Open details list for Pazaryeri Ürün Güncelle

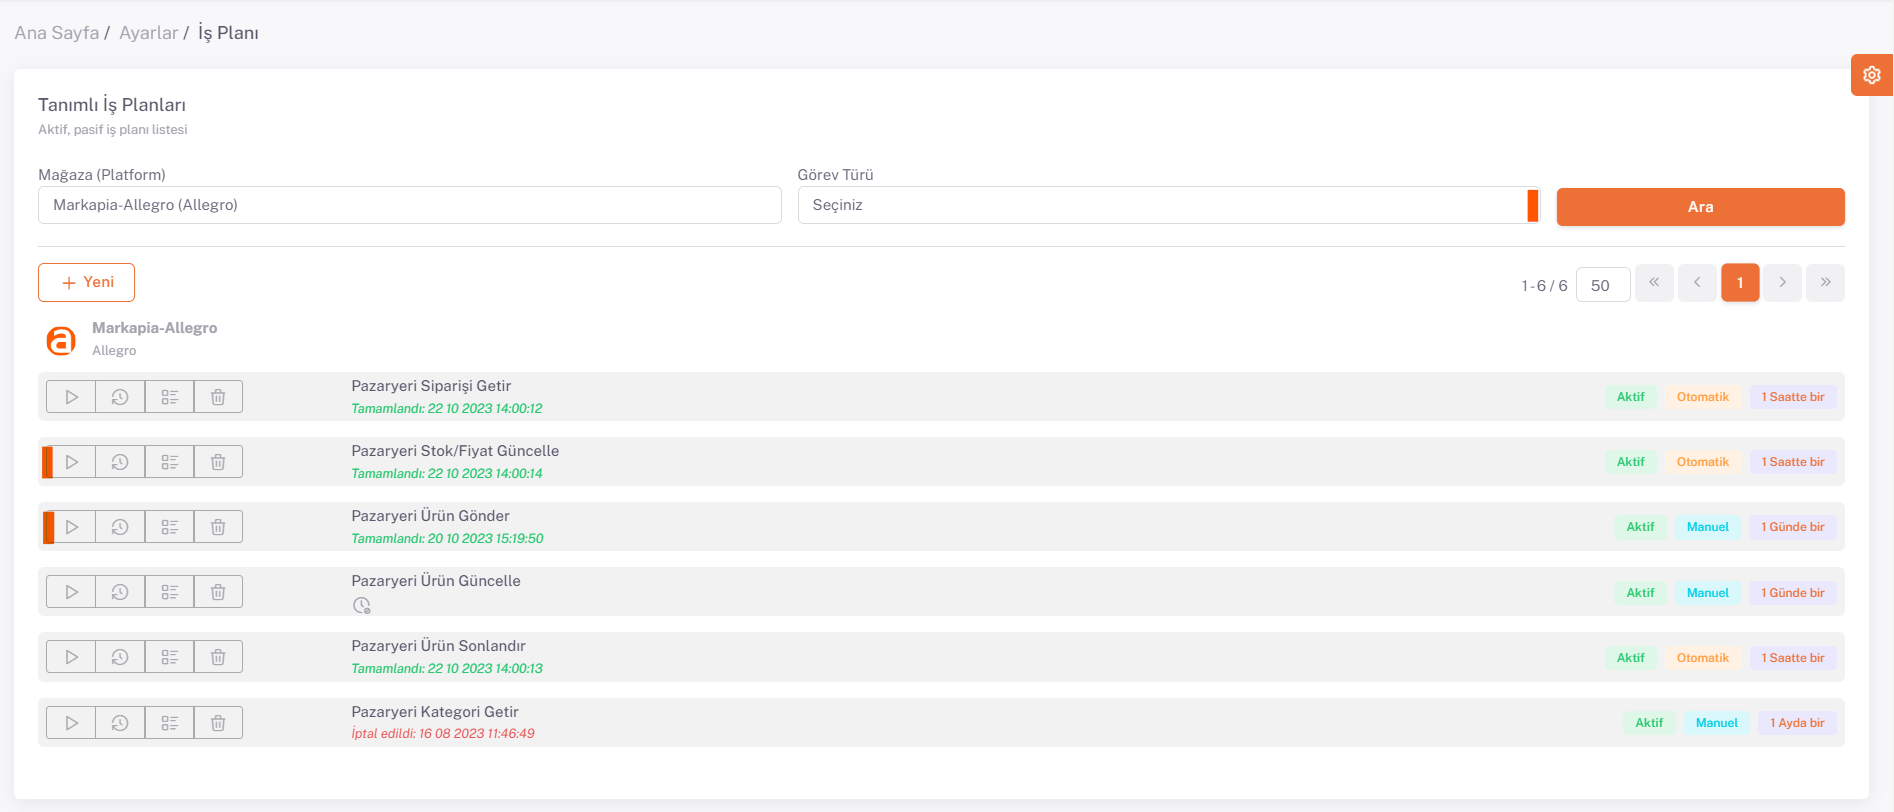coord(170,592)
